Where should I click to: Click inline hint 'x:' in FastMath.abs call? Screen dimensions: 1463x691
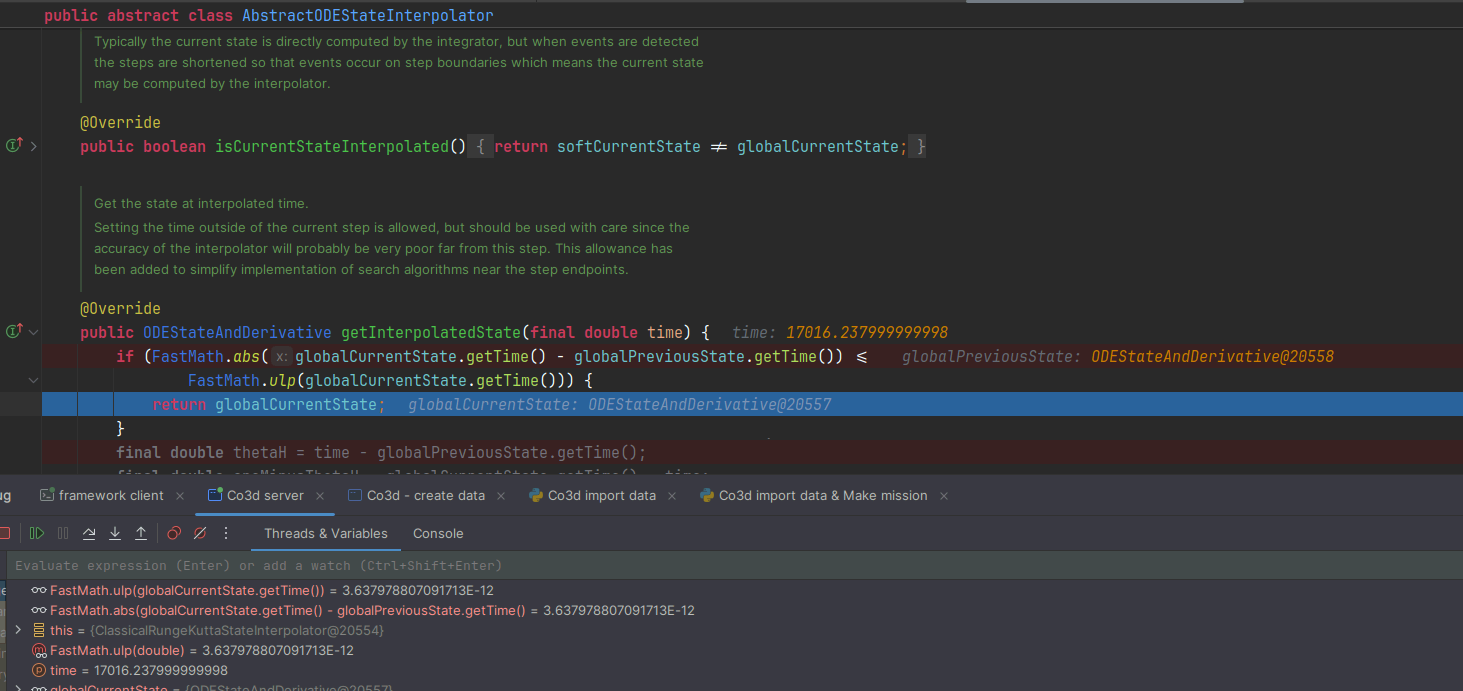(x=283, y=356)
